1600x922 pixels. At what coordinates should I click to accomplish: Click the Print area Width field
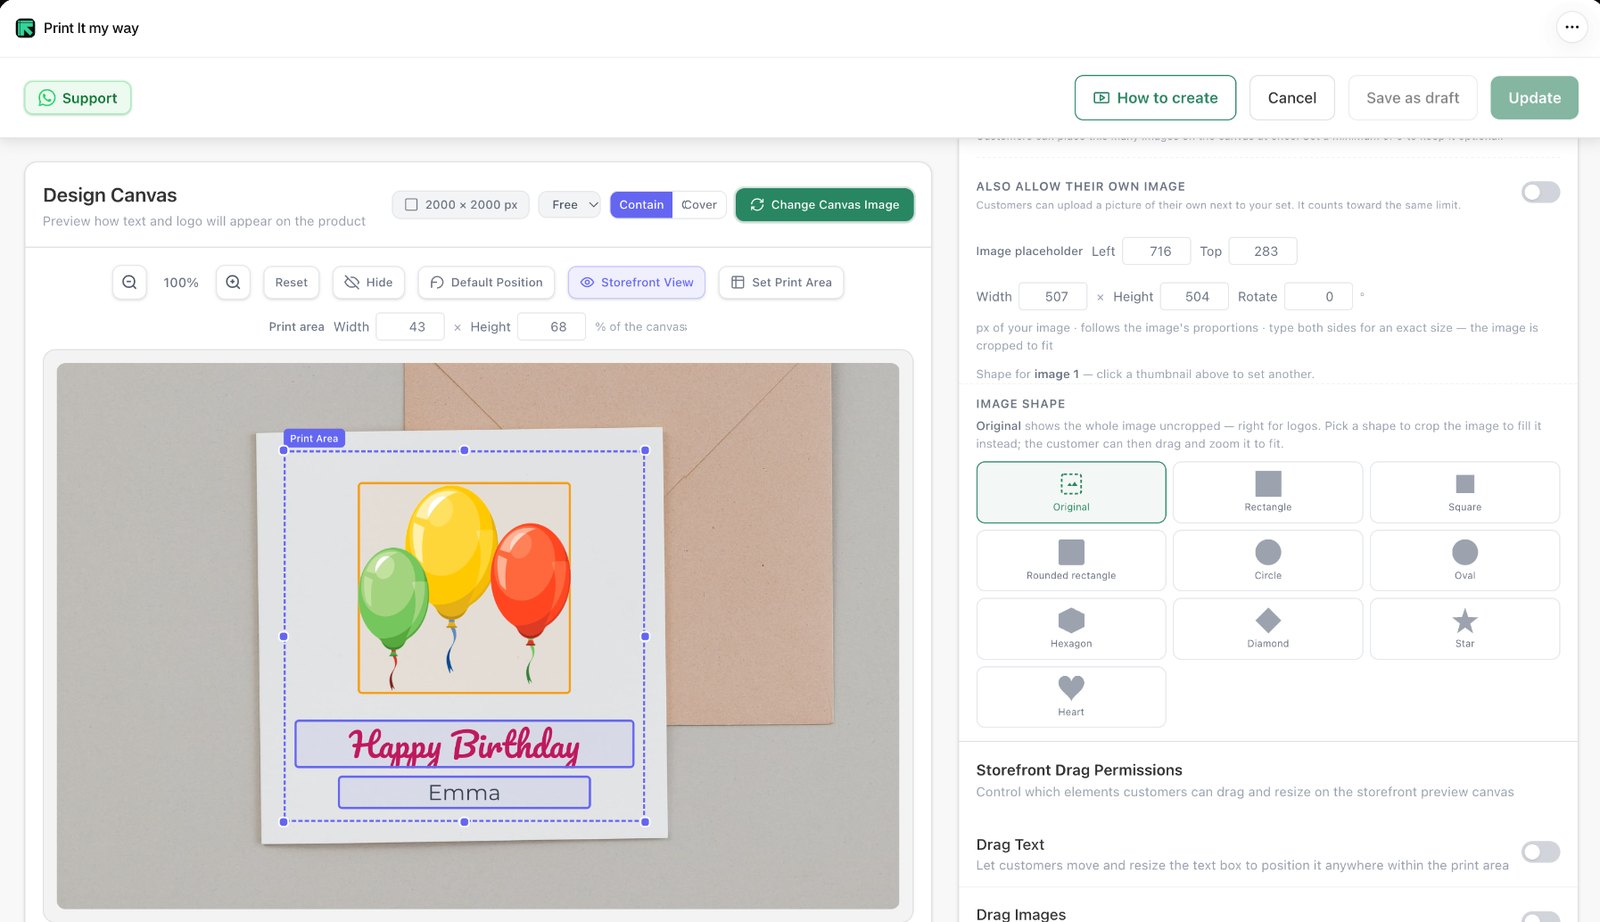(x=410, y=326)
